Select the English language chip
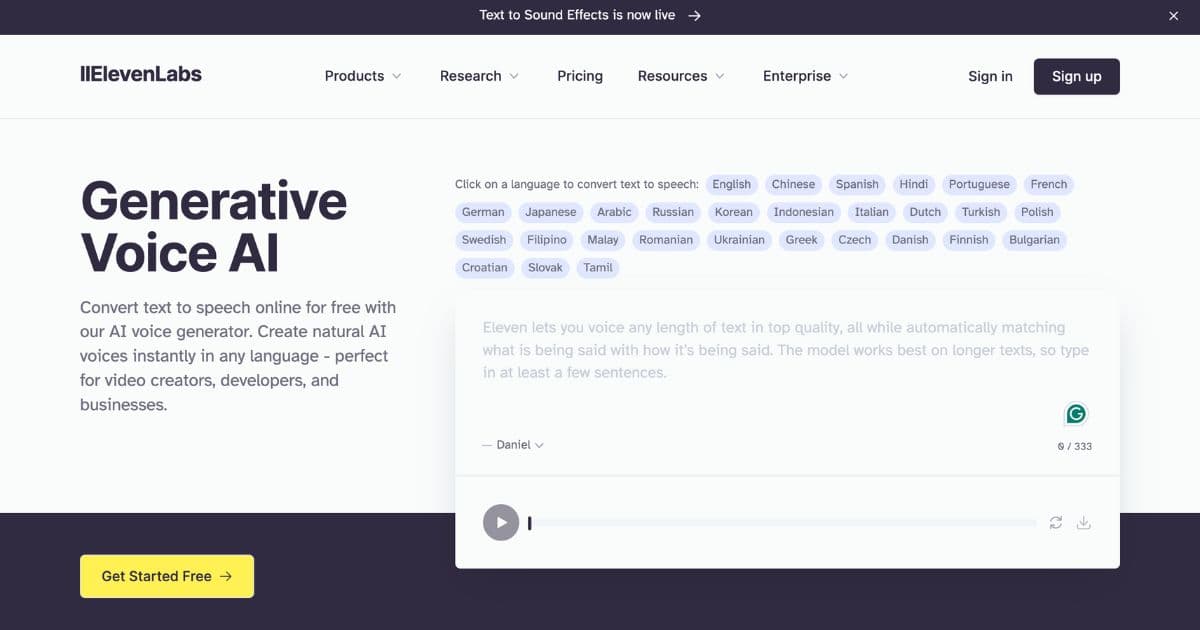1200x630 pixels. [732, 184]
